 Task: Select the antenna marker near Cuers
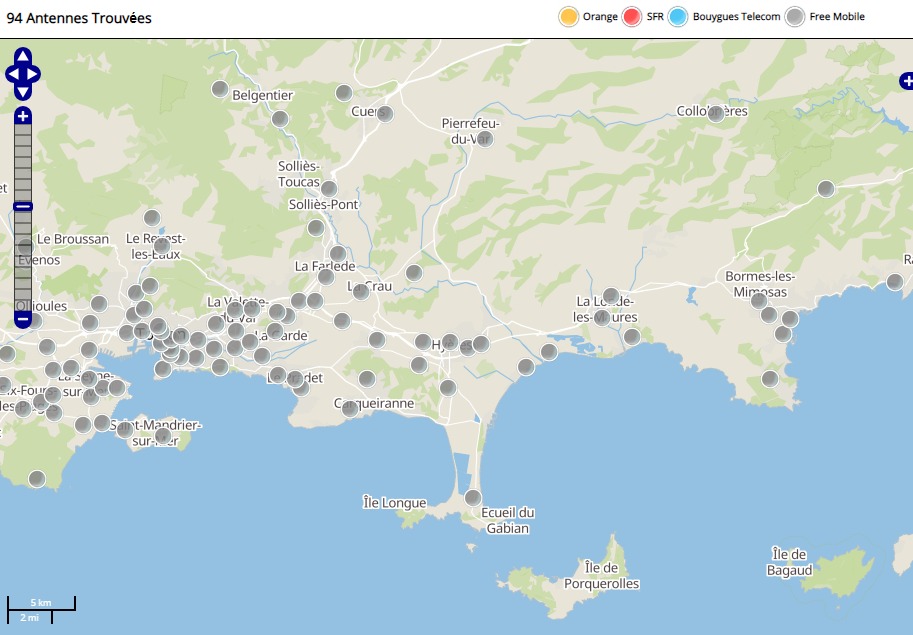pyautogui.click(x=384, y=114)
